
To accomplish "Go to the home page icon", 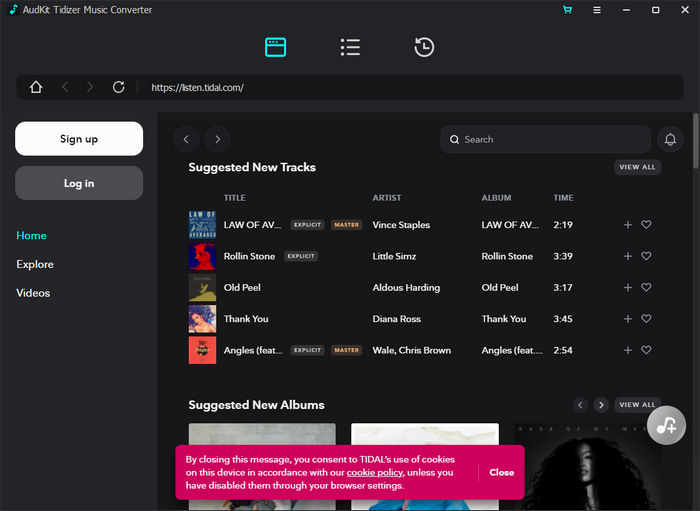I will (36, 87).
